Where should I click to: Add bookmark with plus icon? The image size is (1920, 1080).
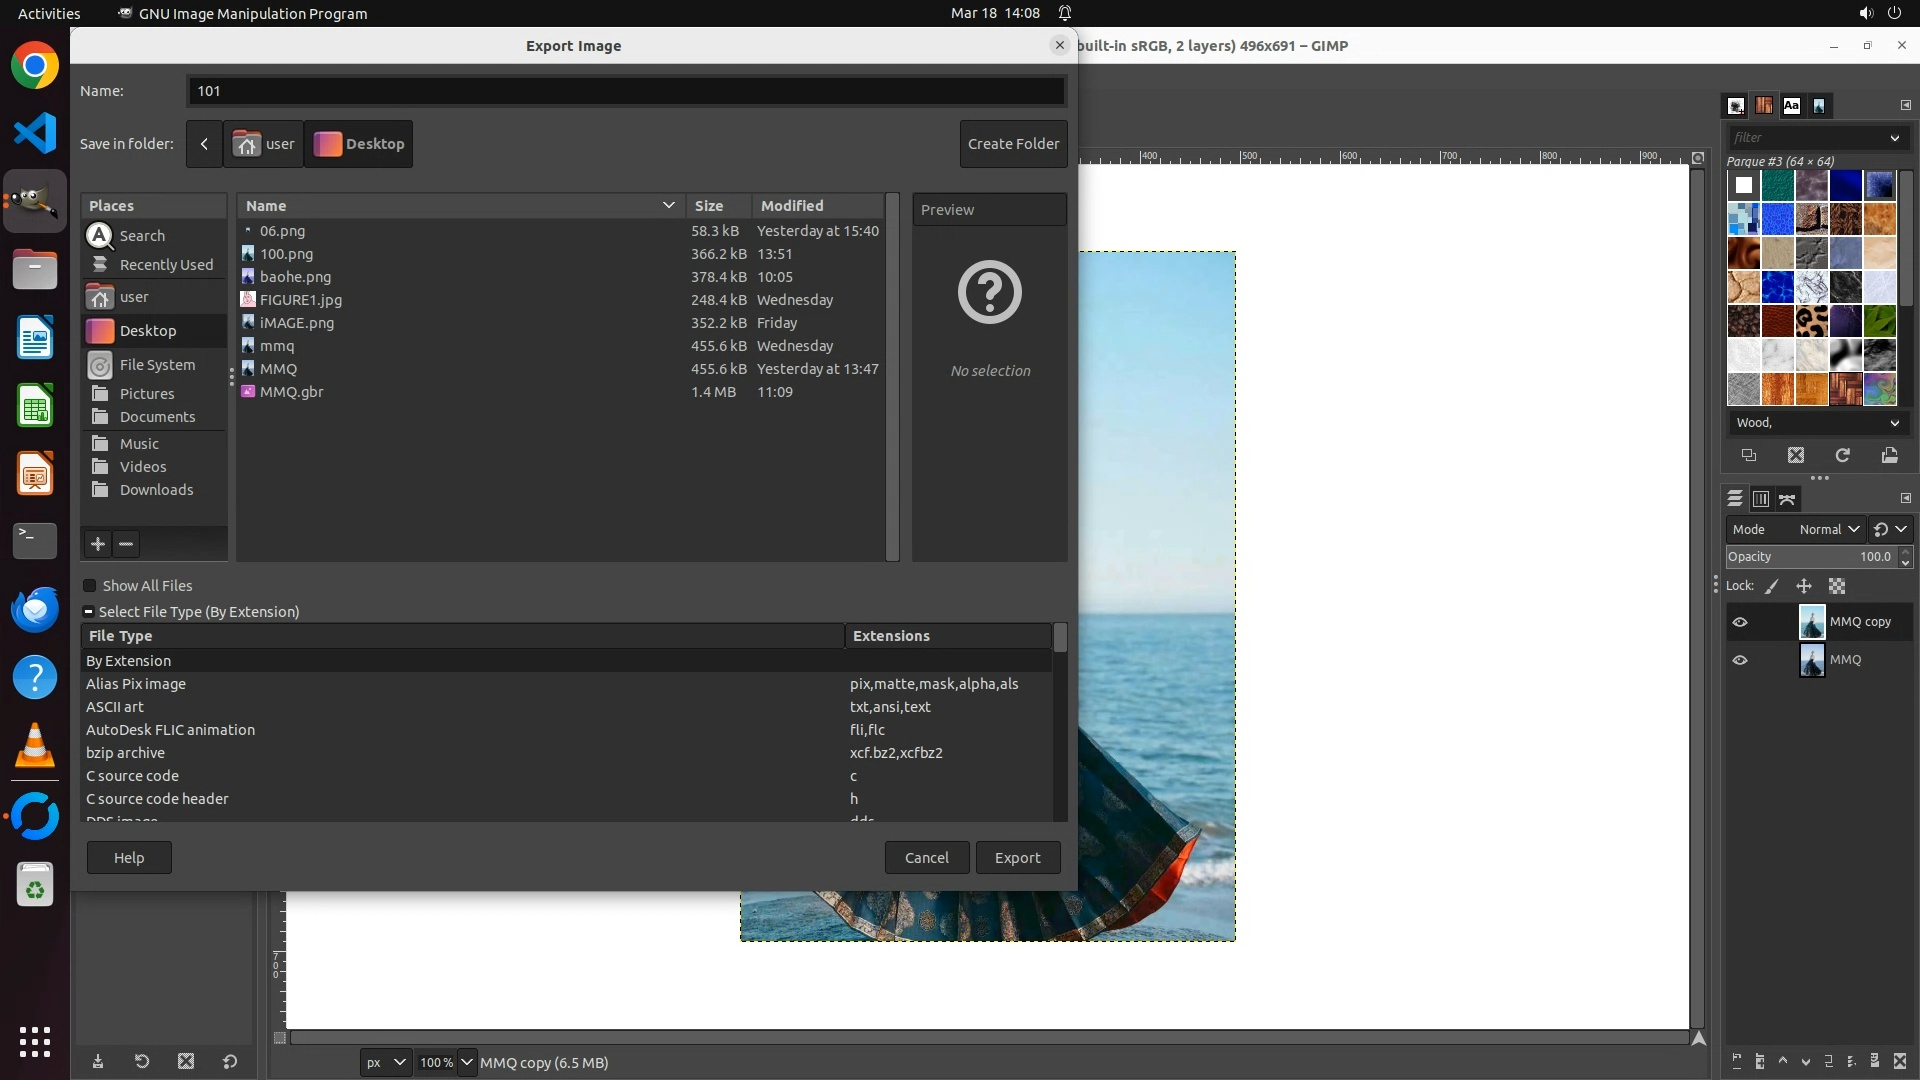[98, 544]
